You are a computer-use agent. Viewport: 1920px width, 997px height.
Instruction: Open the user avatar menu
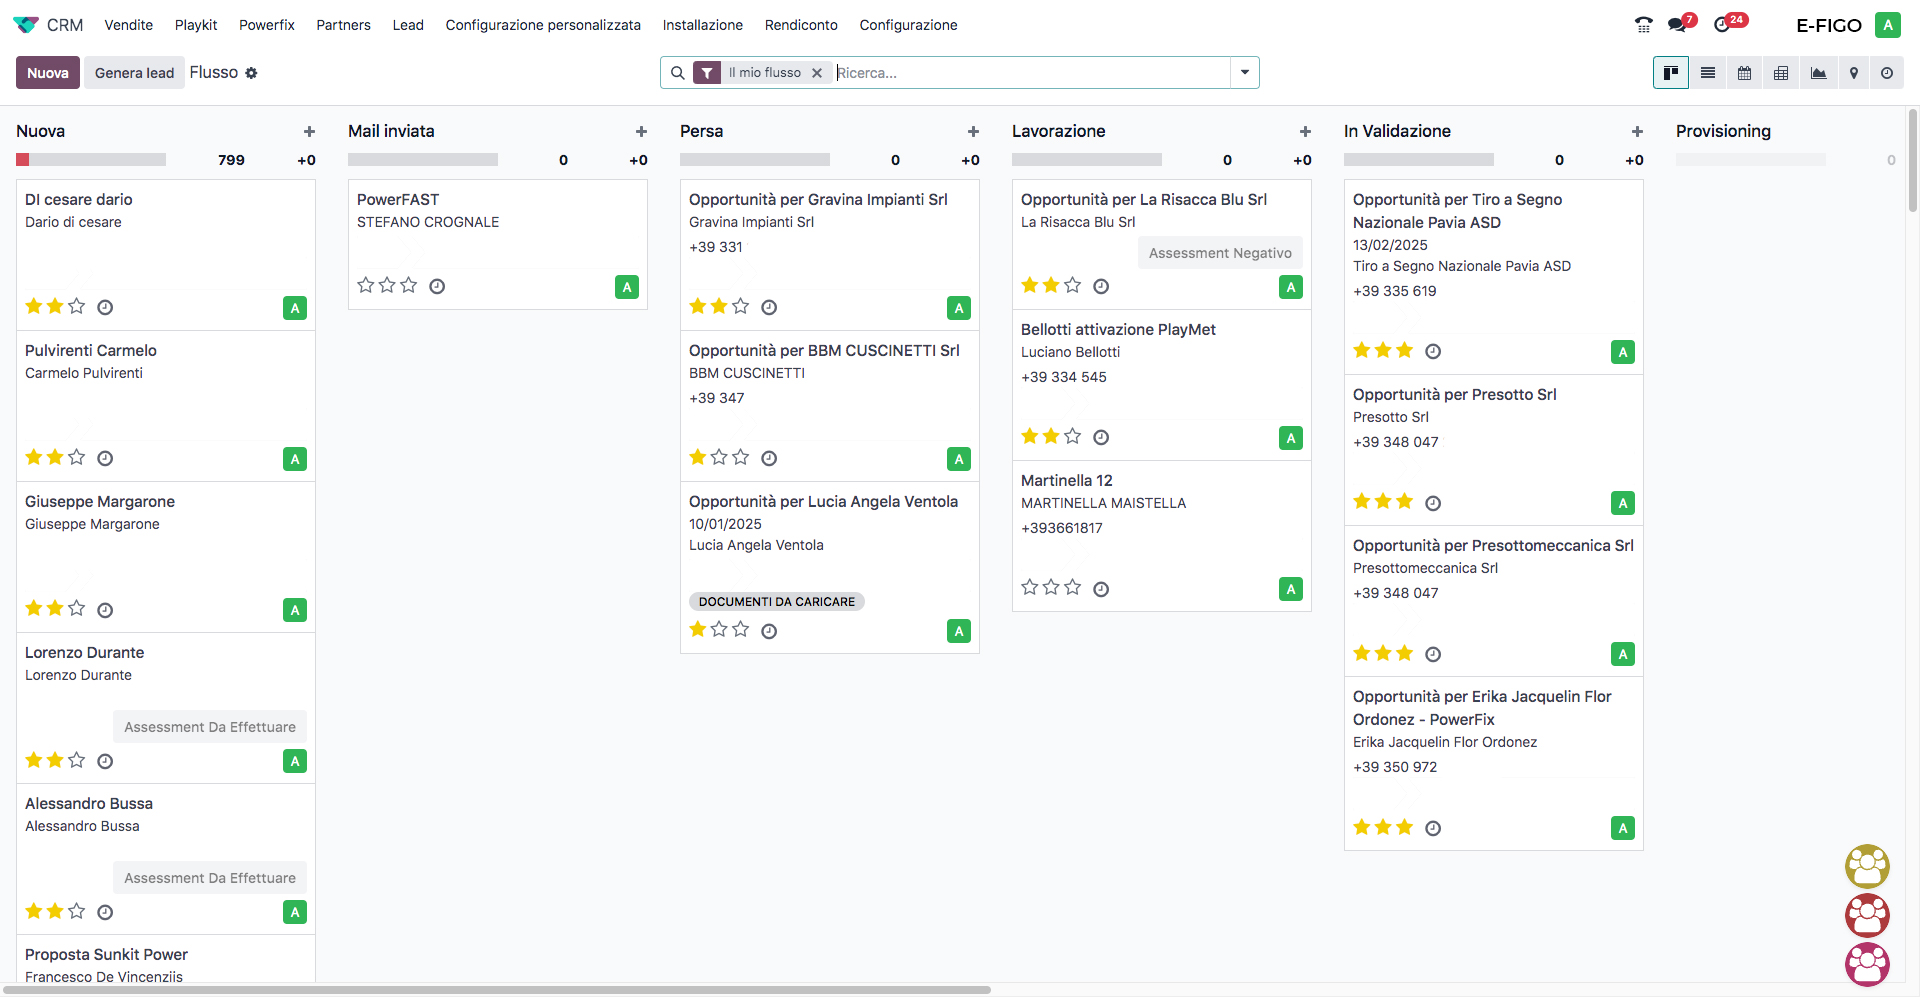point(1887,25)
